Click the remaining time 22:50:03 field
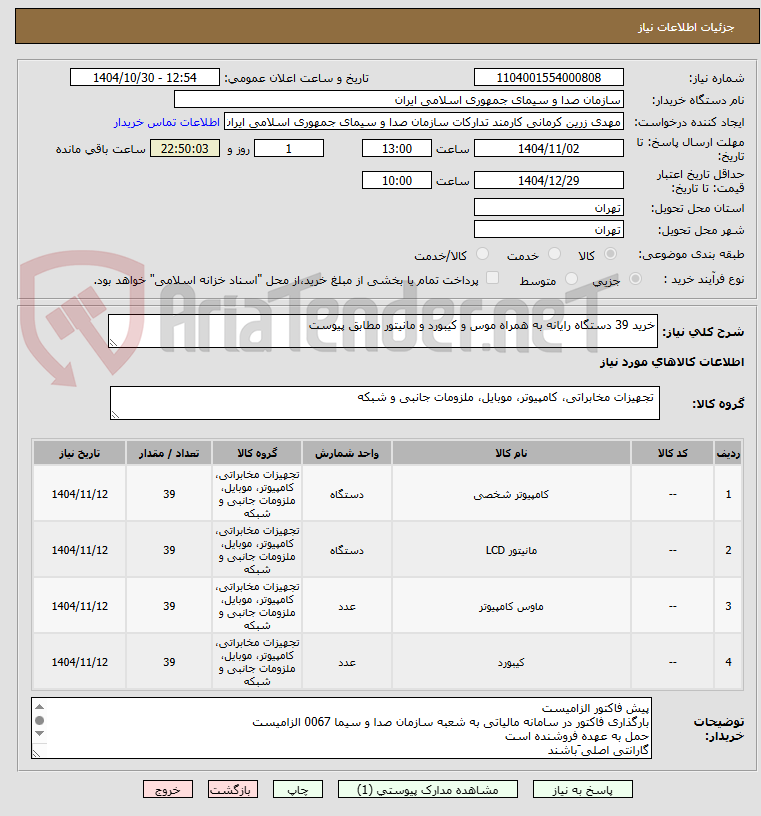761x816 pixels. [x=185, y=148]
